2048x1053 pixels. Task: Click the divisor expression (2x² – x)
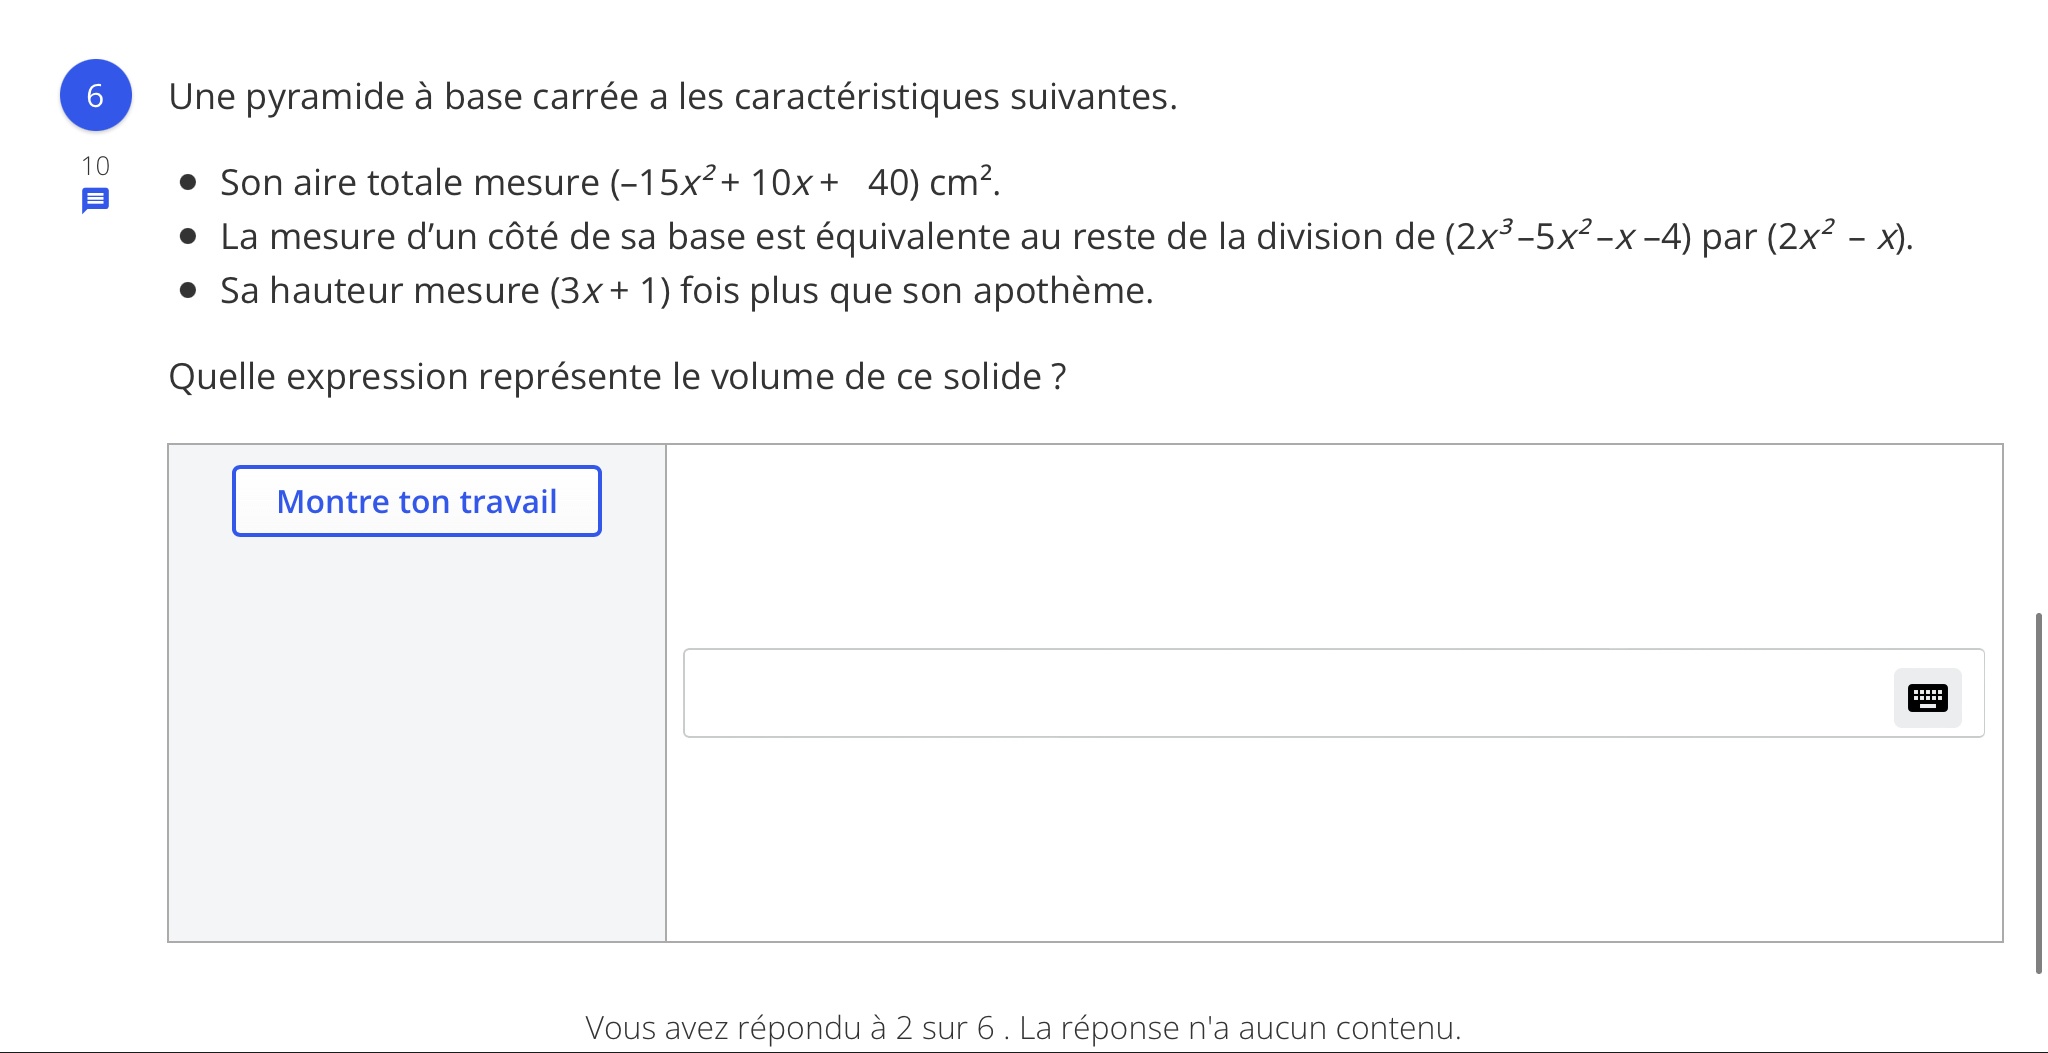tap(1838, 237)
